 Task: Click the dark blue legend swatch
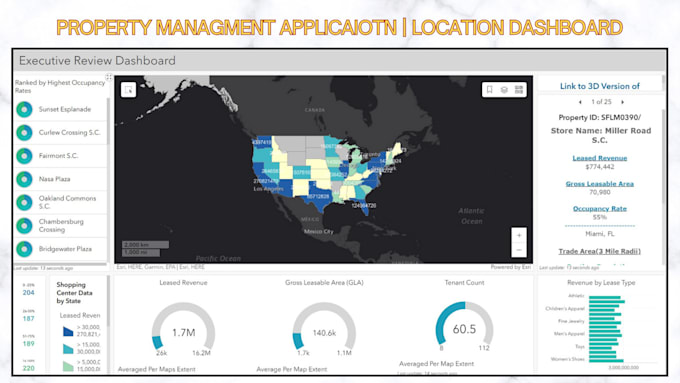(68, 331)
